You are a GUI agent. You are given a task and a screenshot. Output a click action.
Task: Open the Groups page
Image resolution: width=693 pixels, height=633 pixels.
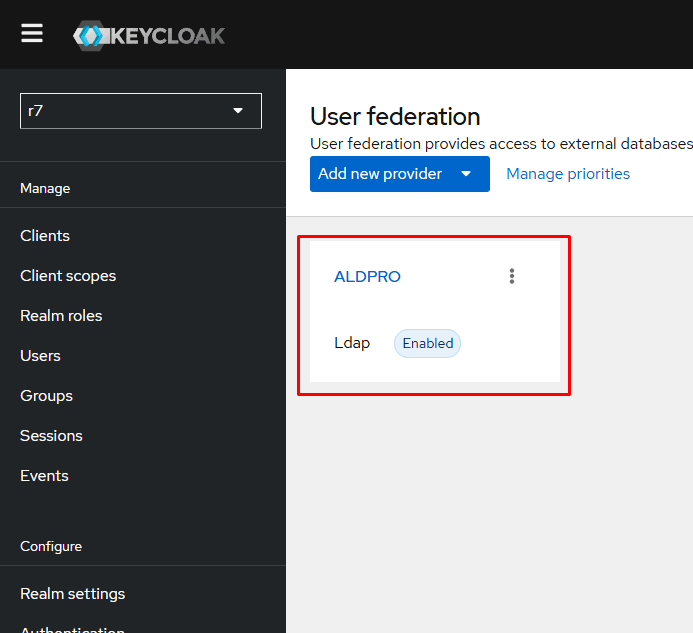coord(46,396)
